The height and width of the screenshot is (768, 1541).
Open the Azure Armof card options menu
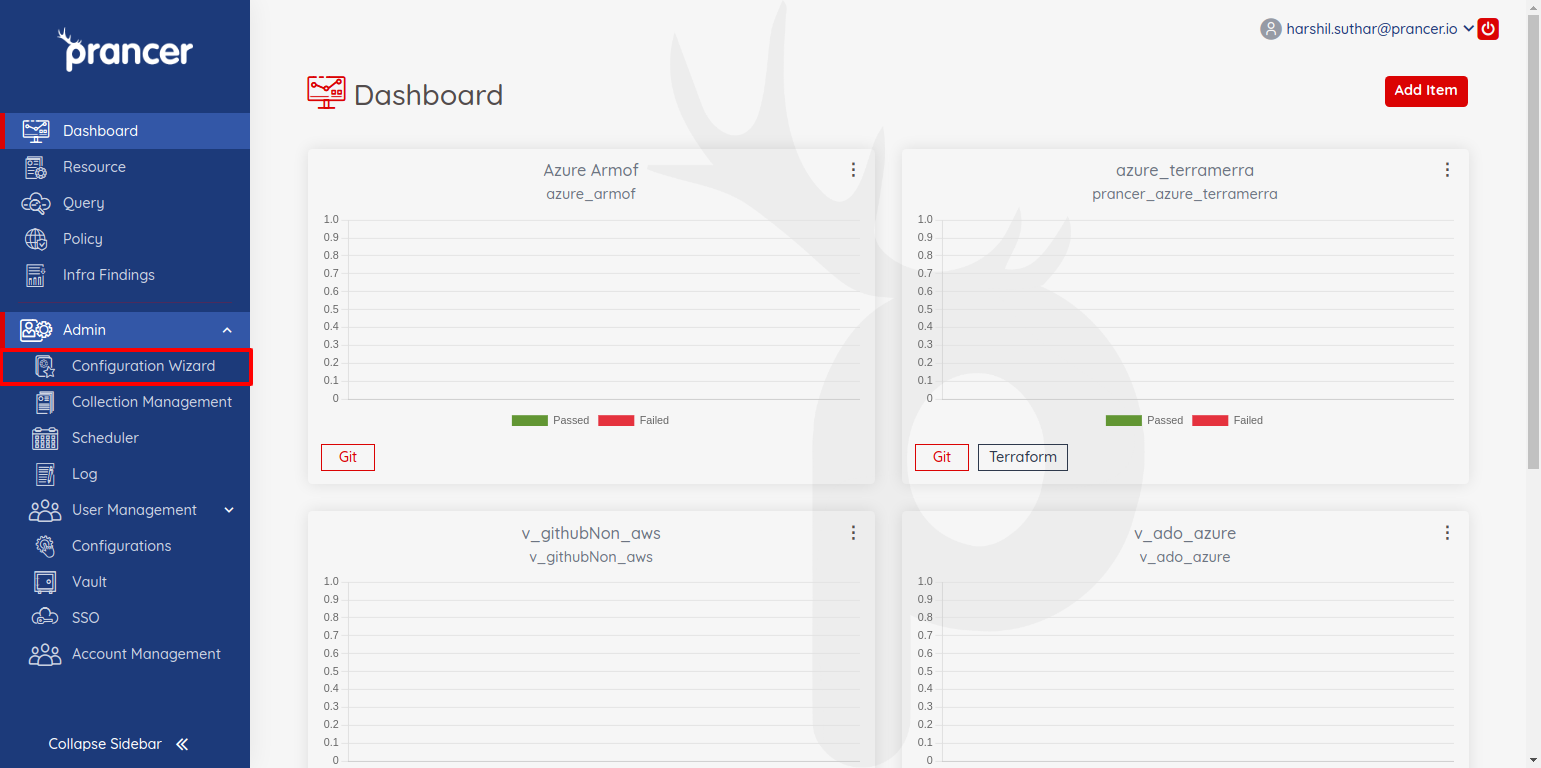click(853, 170)
